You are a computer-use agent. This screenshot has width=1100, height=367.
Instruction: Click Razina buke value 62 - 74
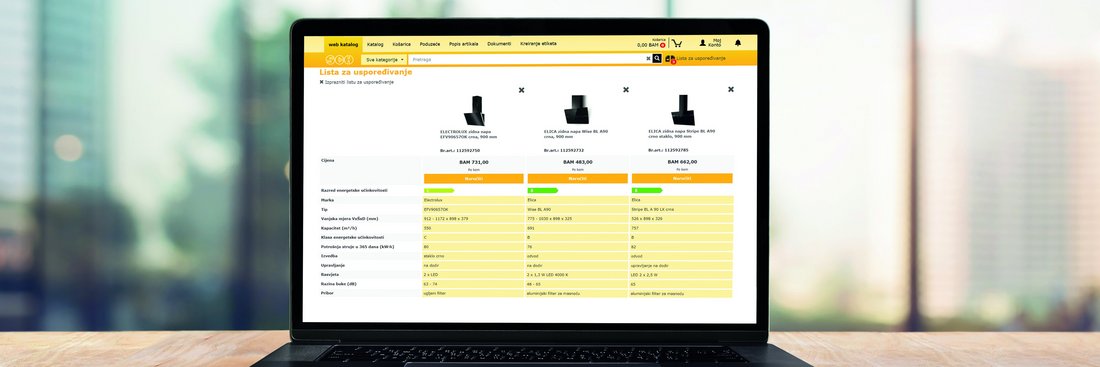click(430, 283)
